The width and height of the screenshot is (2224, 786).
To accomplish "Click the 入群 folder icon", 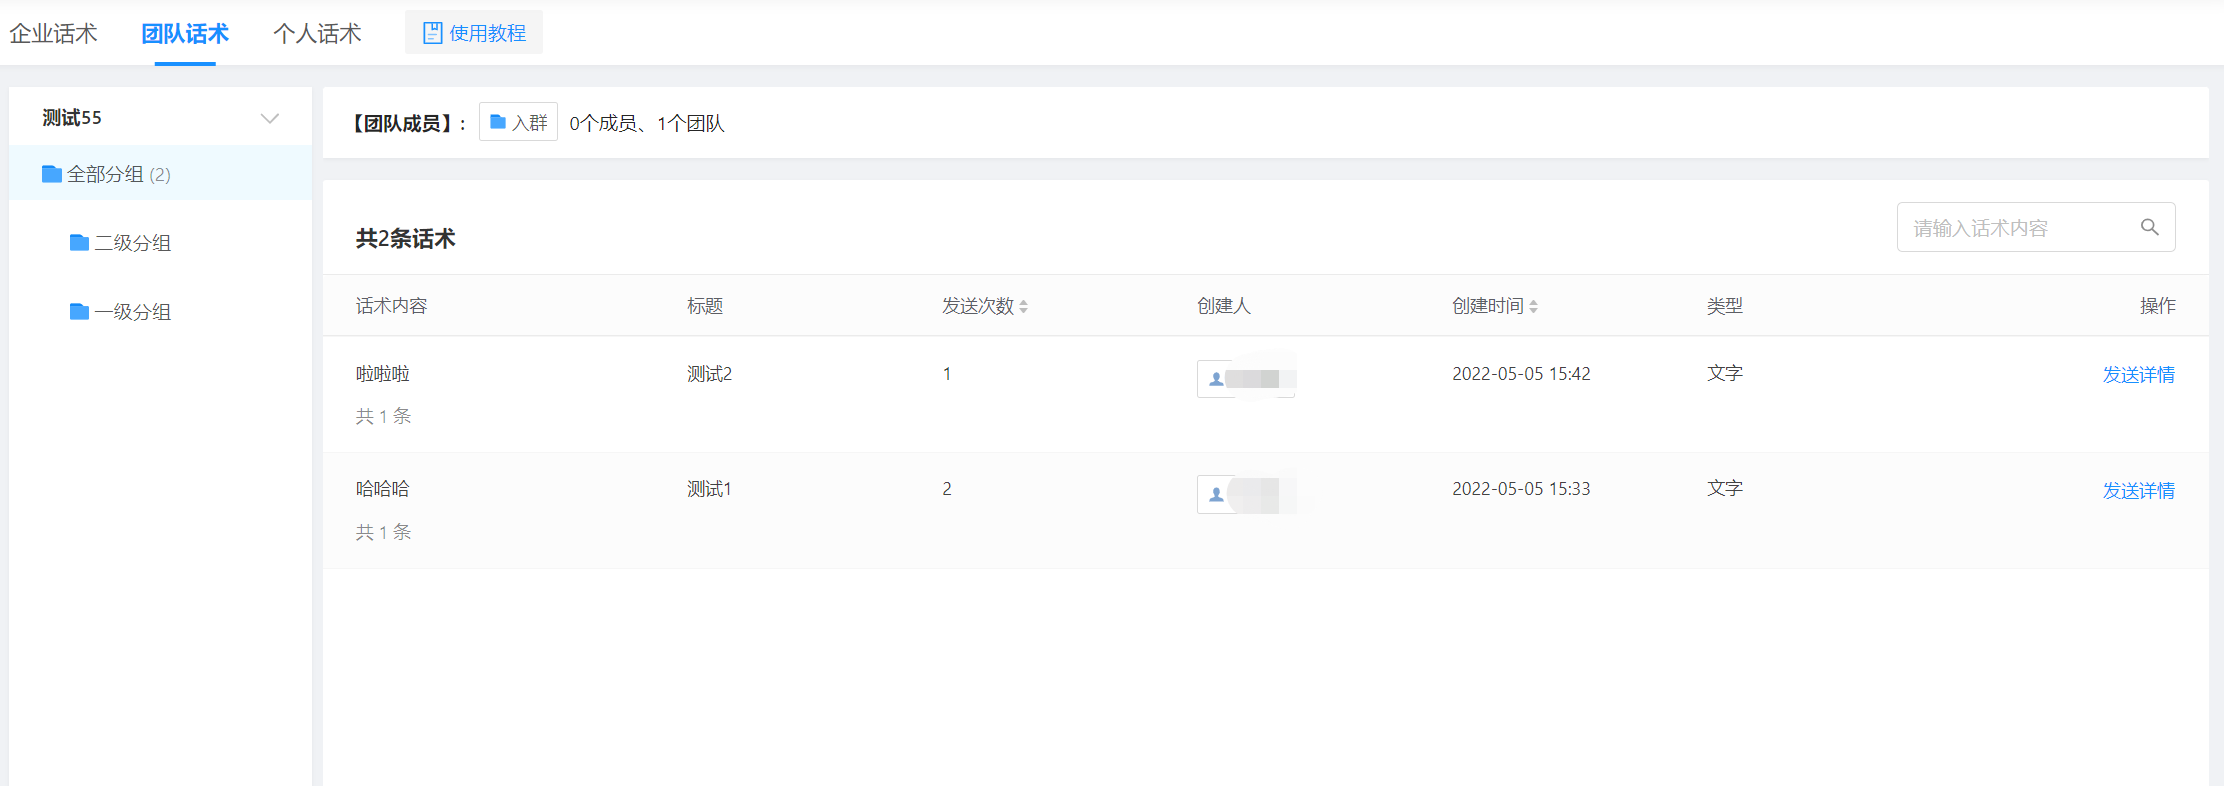I will click(497, 122).
